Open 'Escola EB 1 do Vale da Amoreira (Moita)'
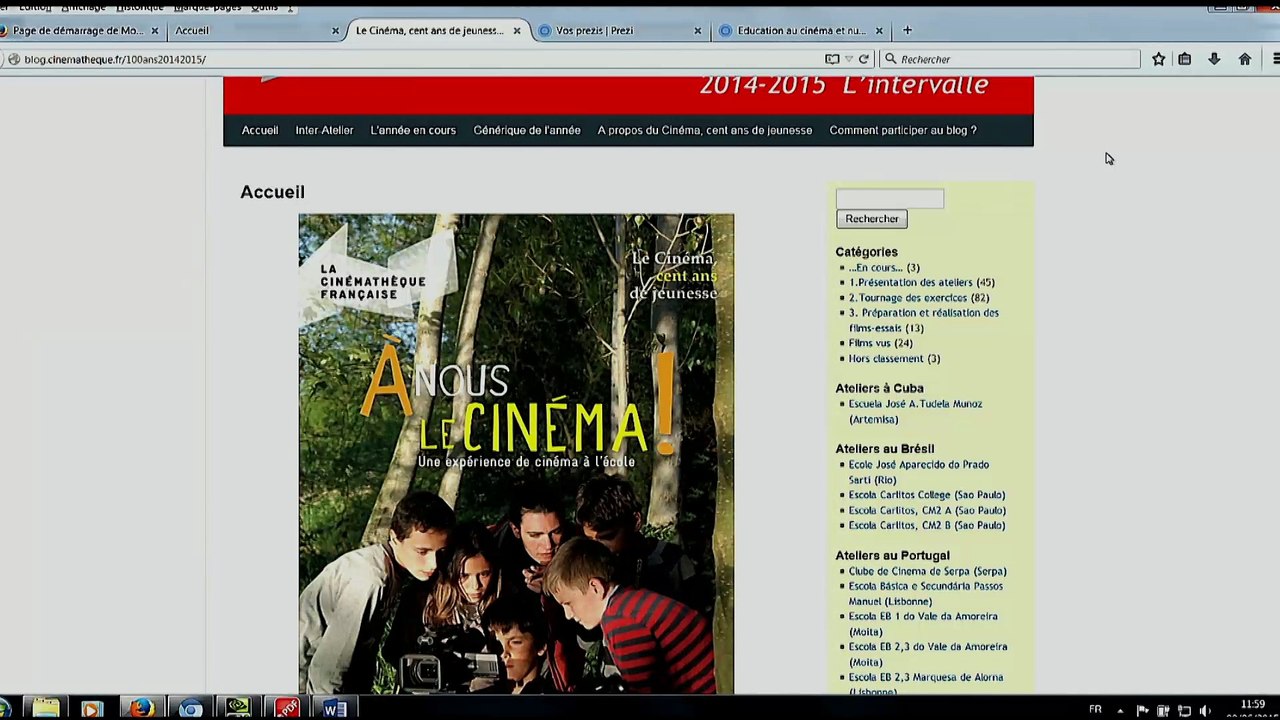 922,624
